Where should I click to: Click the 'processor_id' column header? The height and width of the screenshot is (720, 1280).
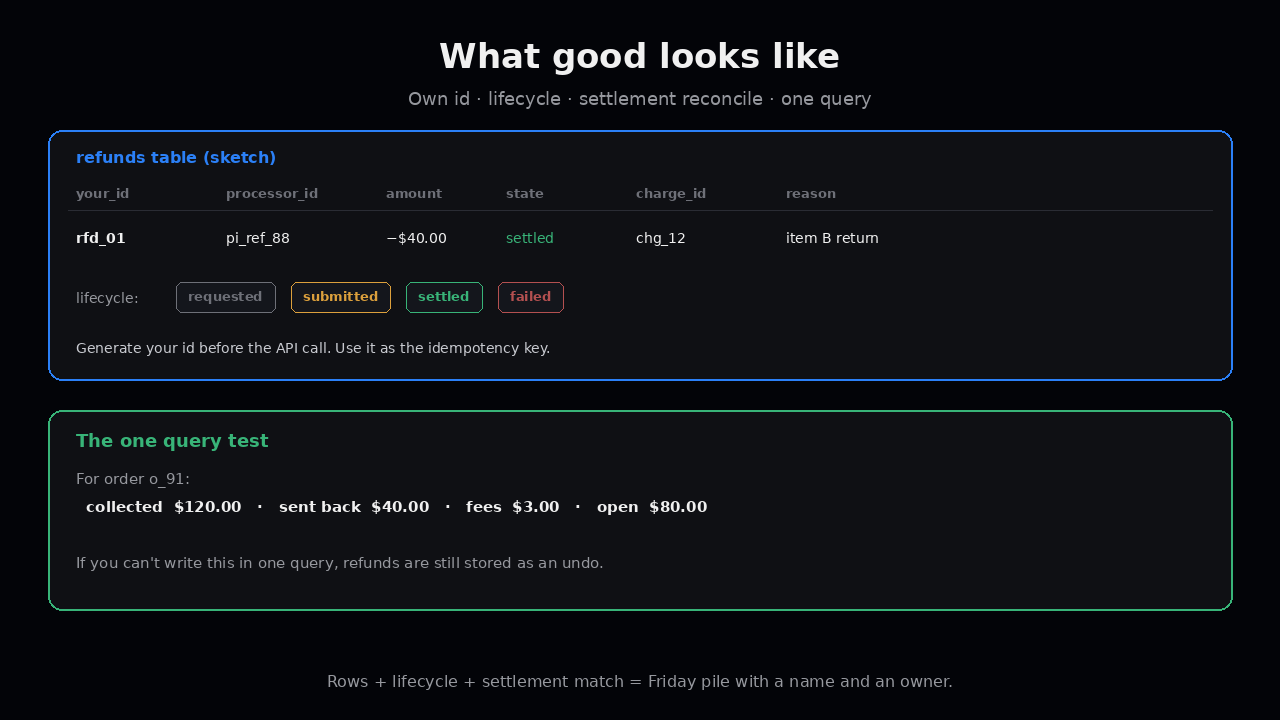[x=272, y=194]
